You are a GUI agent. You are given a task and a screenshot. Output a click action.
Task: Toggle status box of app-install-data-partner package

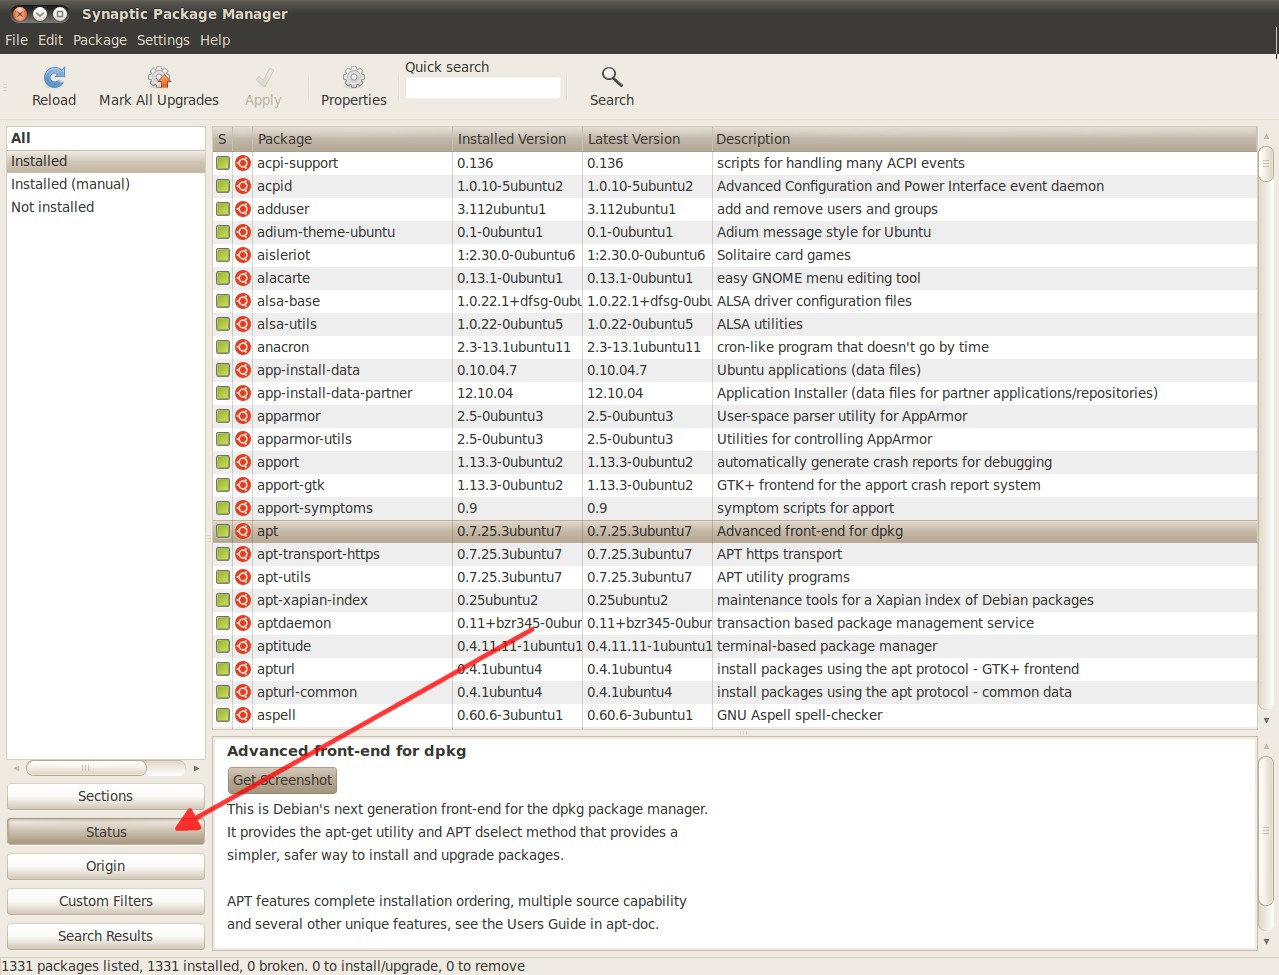(x=223, y=393)
